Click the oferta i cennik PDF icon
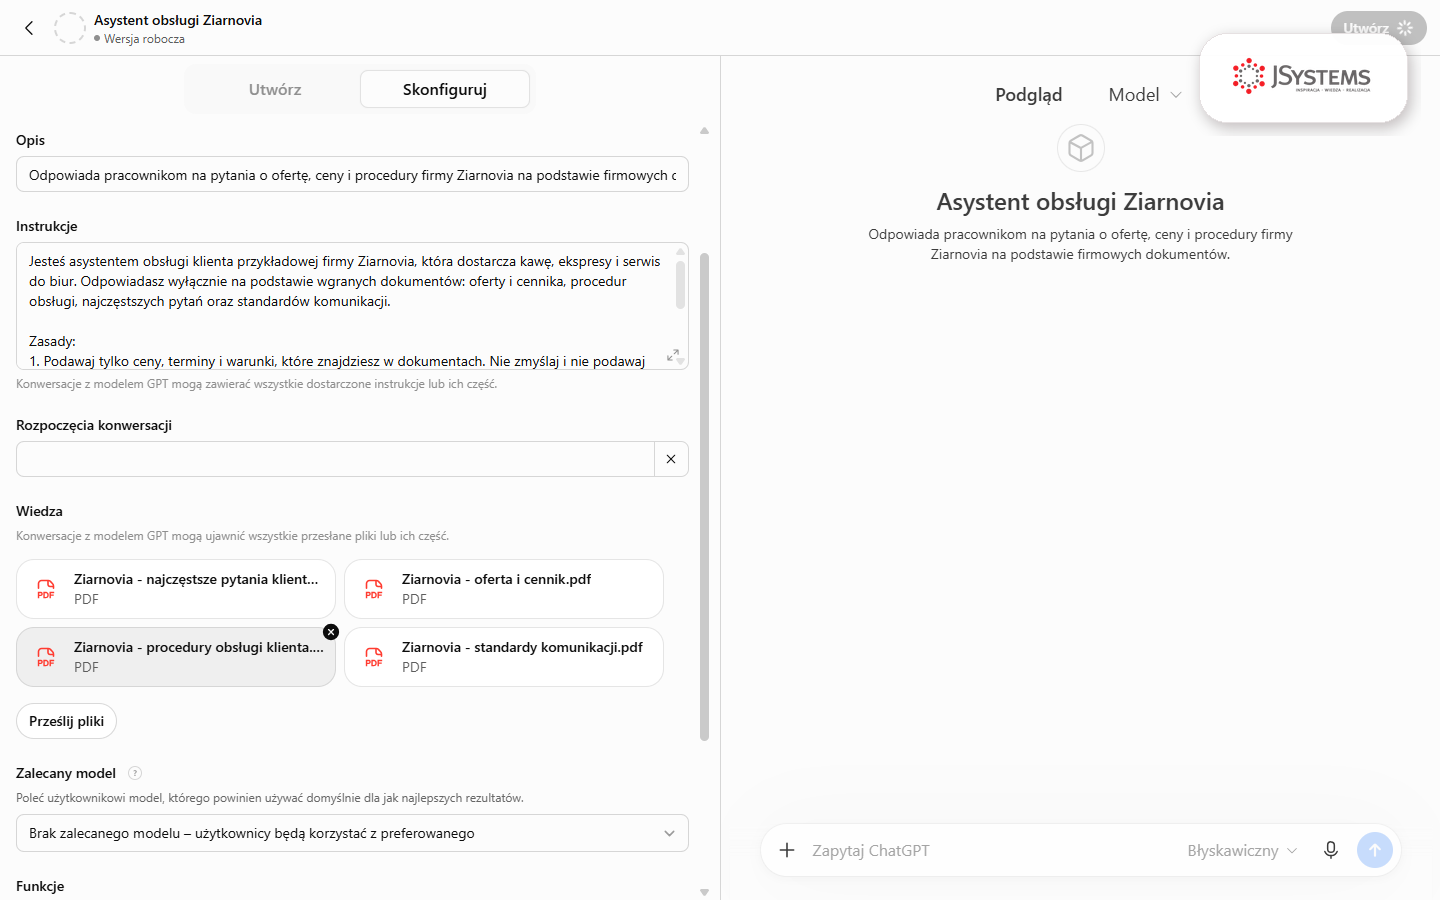The image size is (1440, 900). click(374, 589)
